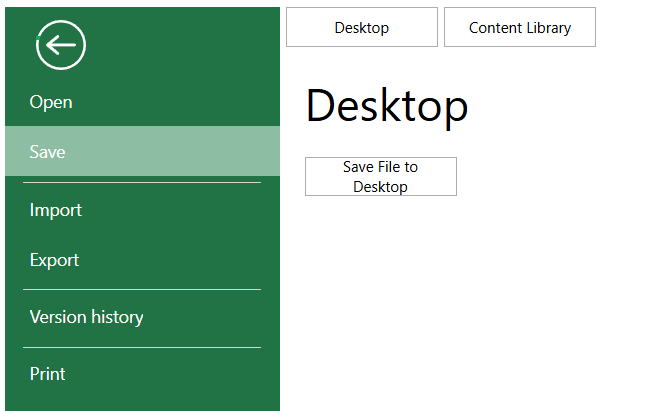Return to the document using the back arrow
Screen dimensions: 662x411
click(x=61, y=45)
